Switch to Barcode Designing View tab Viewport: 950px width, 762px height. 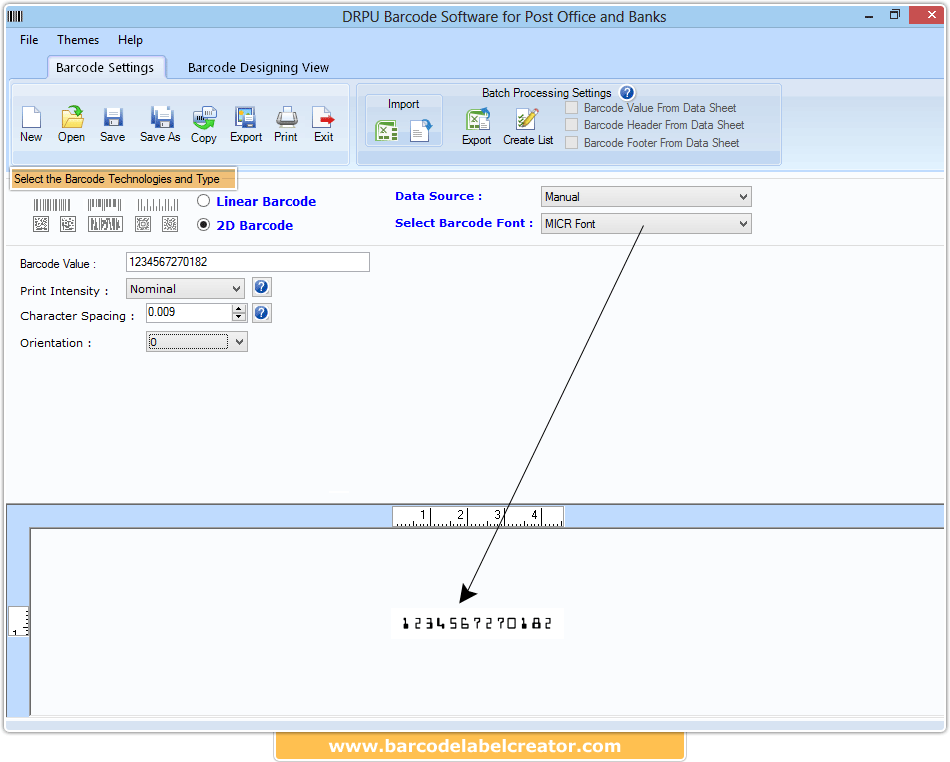coord(258,67)
